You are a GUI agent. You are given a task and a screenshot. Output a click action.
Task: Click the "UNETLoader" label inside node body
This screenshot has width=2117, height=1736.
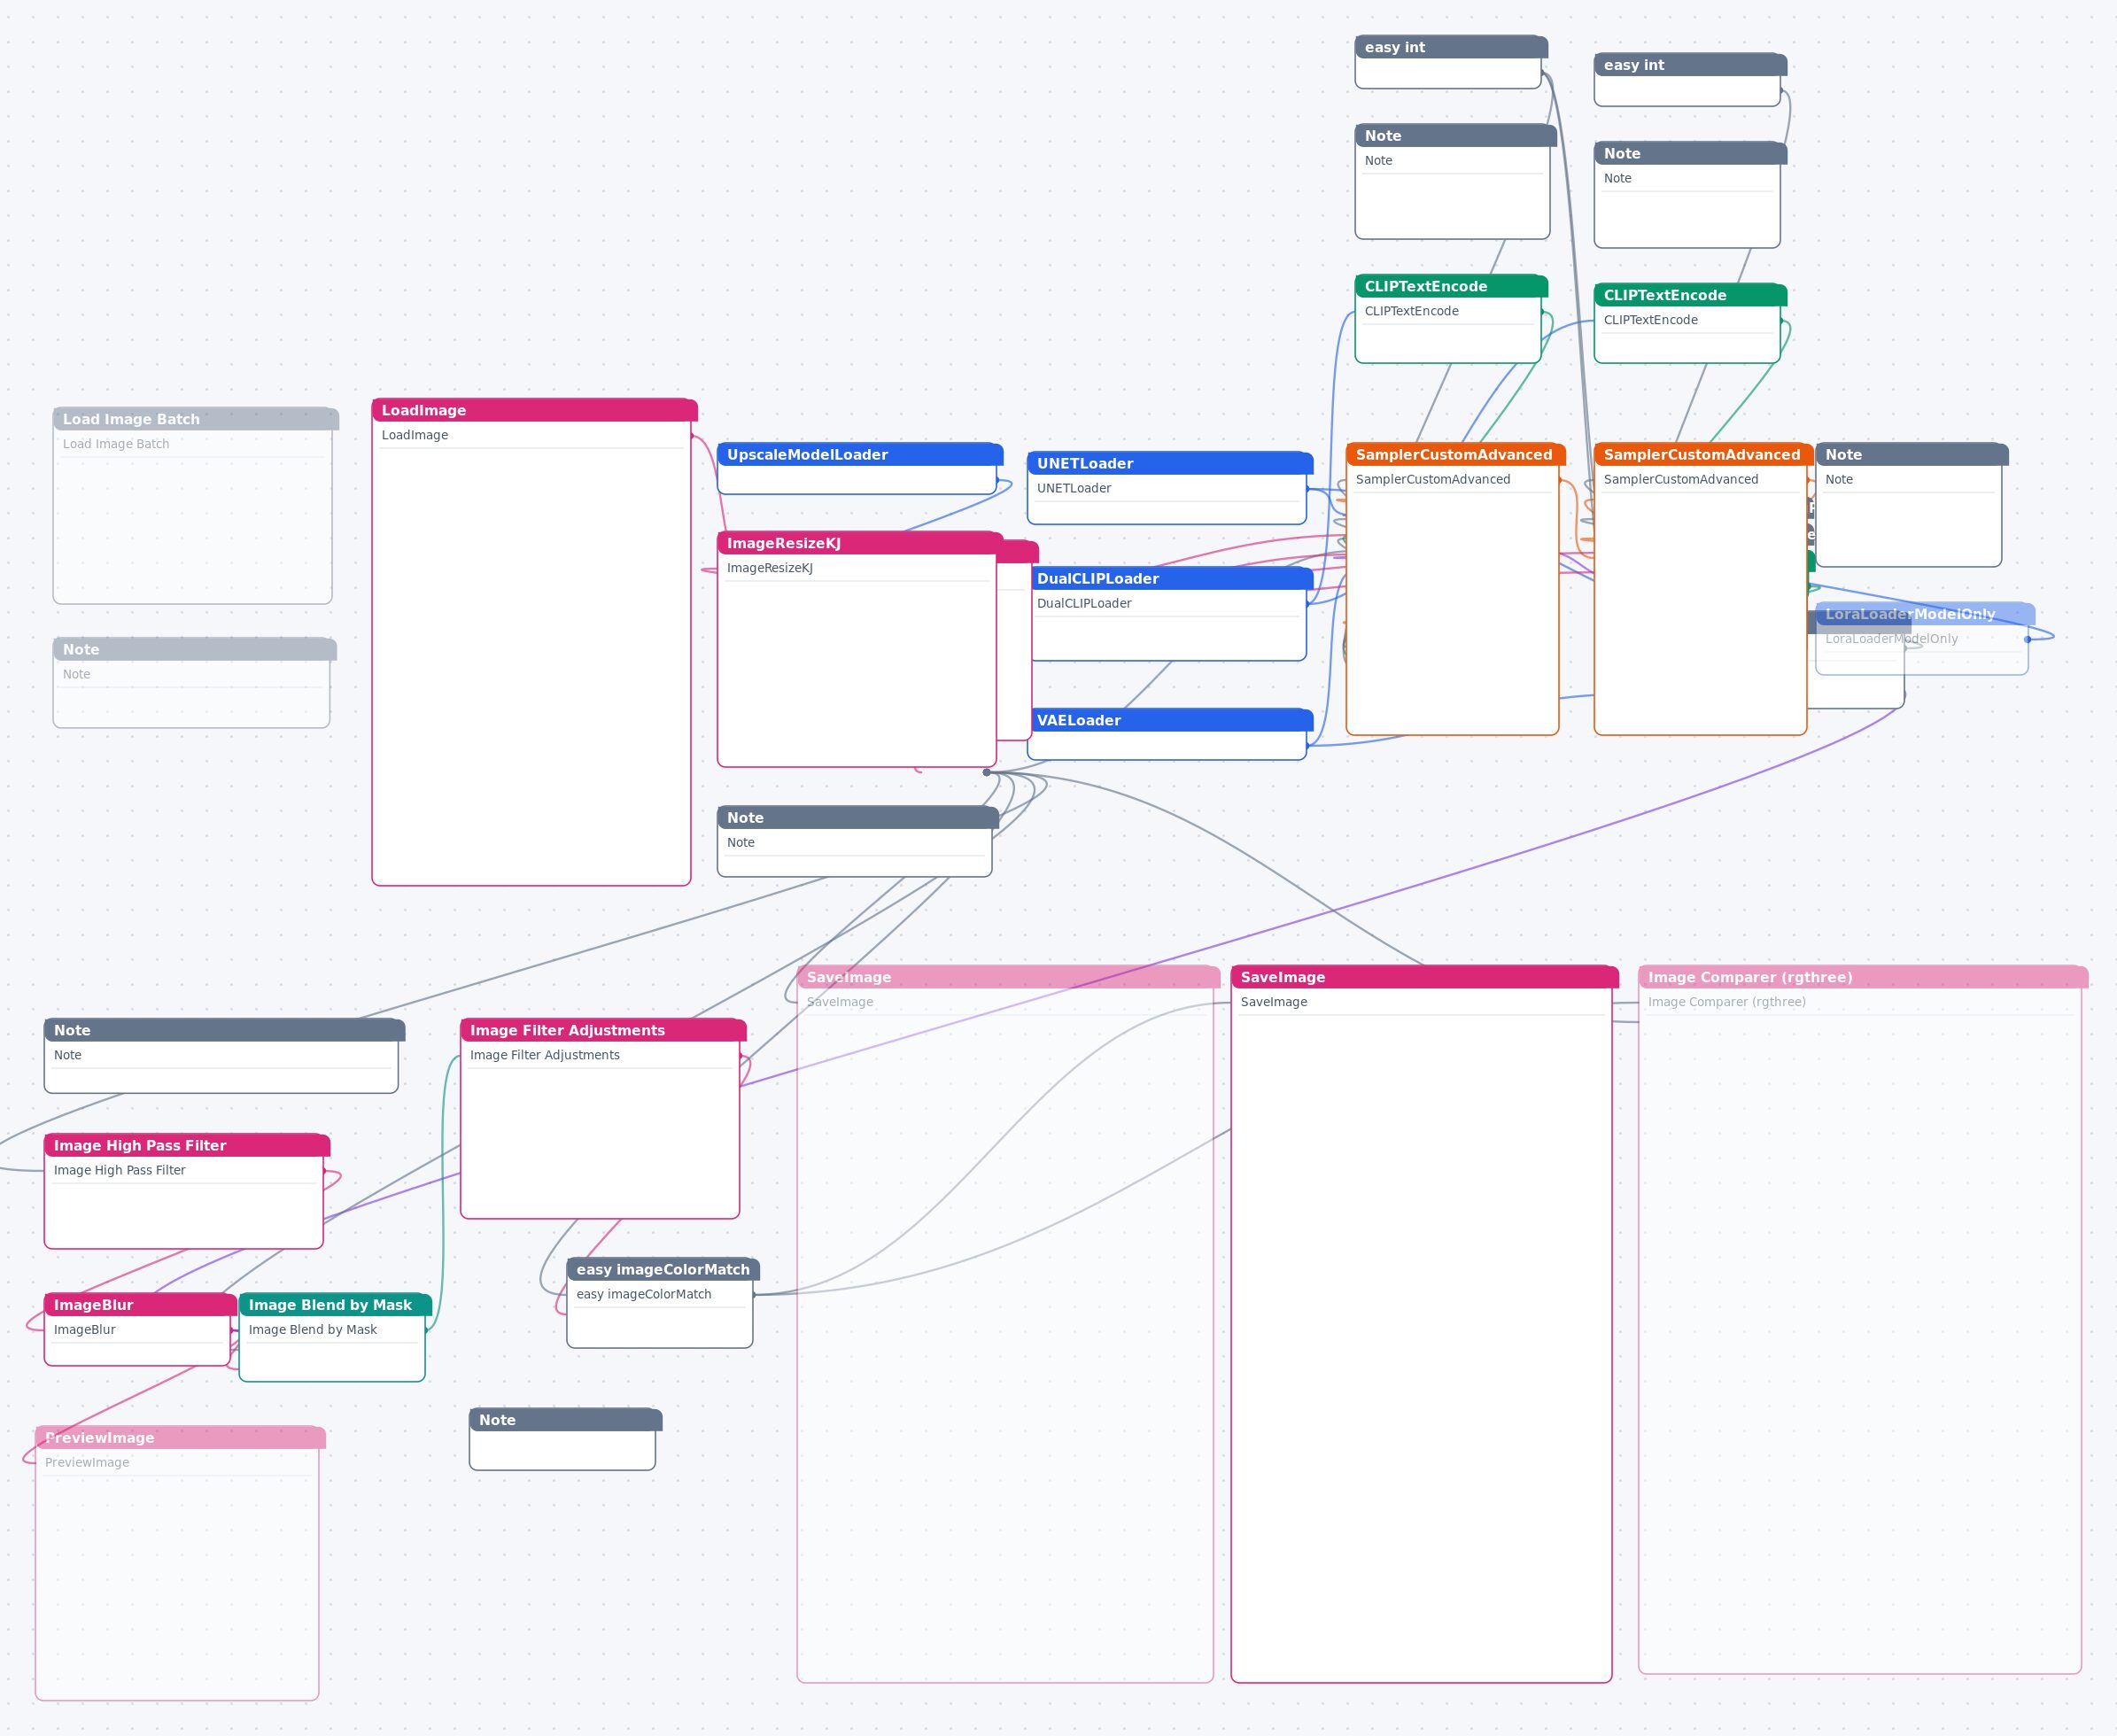[1074, 488]
